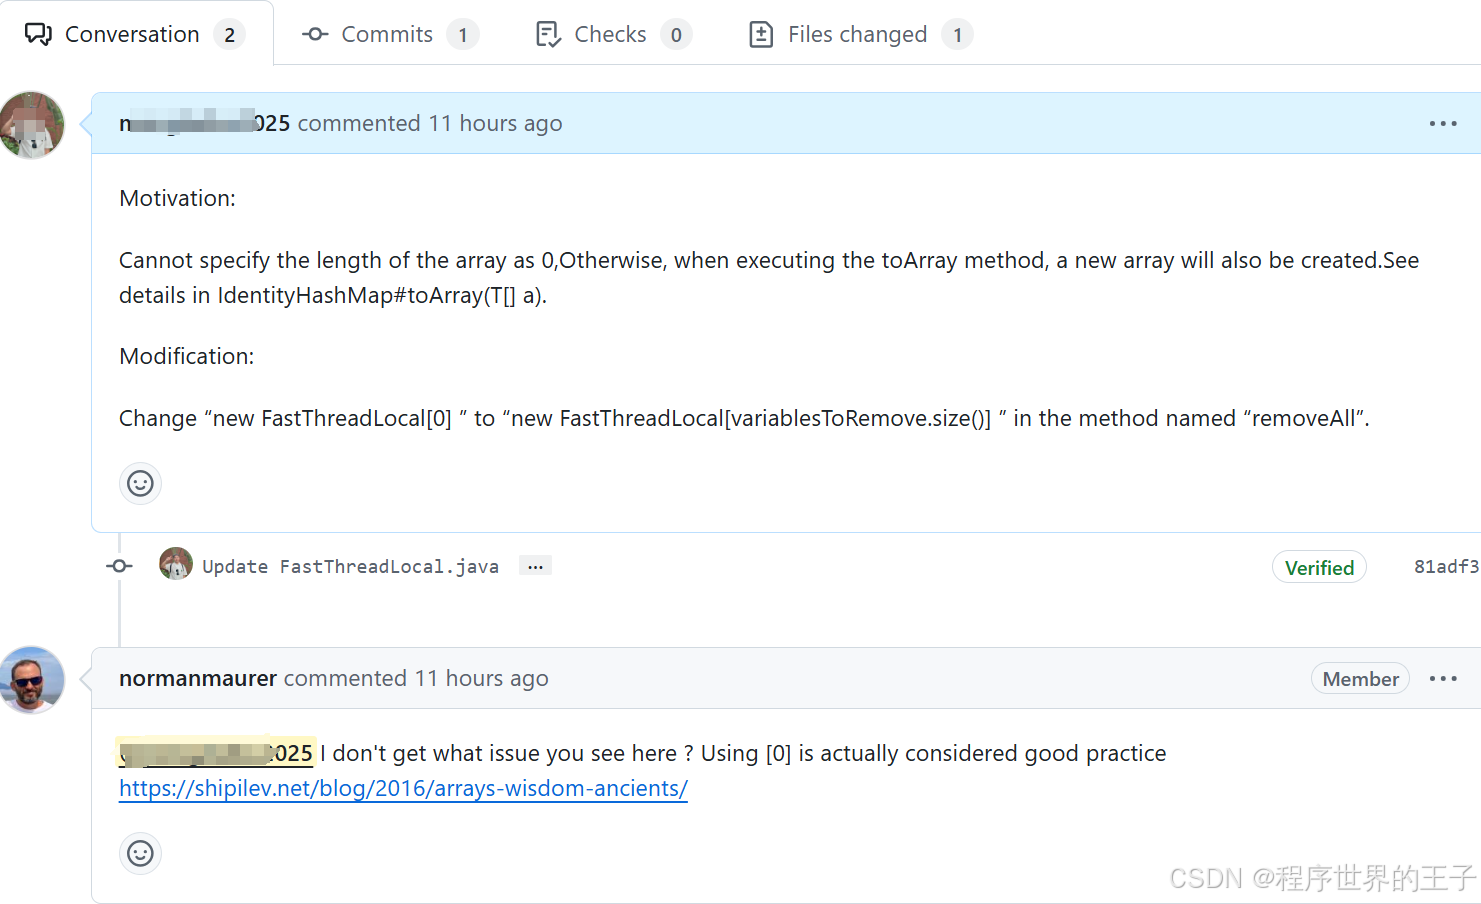The height and width of the screenshot is (904, 1481).
Task: Expand the full commit message
Action: tap(535, 565)
